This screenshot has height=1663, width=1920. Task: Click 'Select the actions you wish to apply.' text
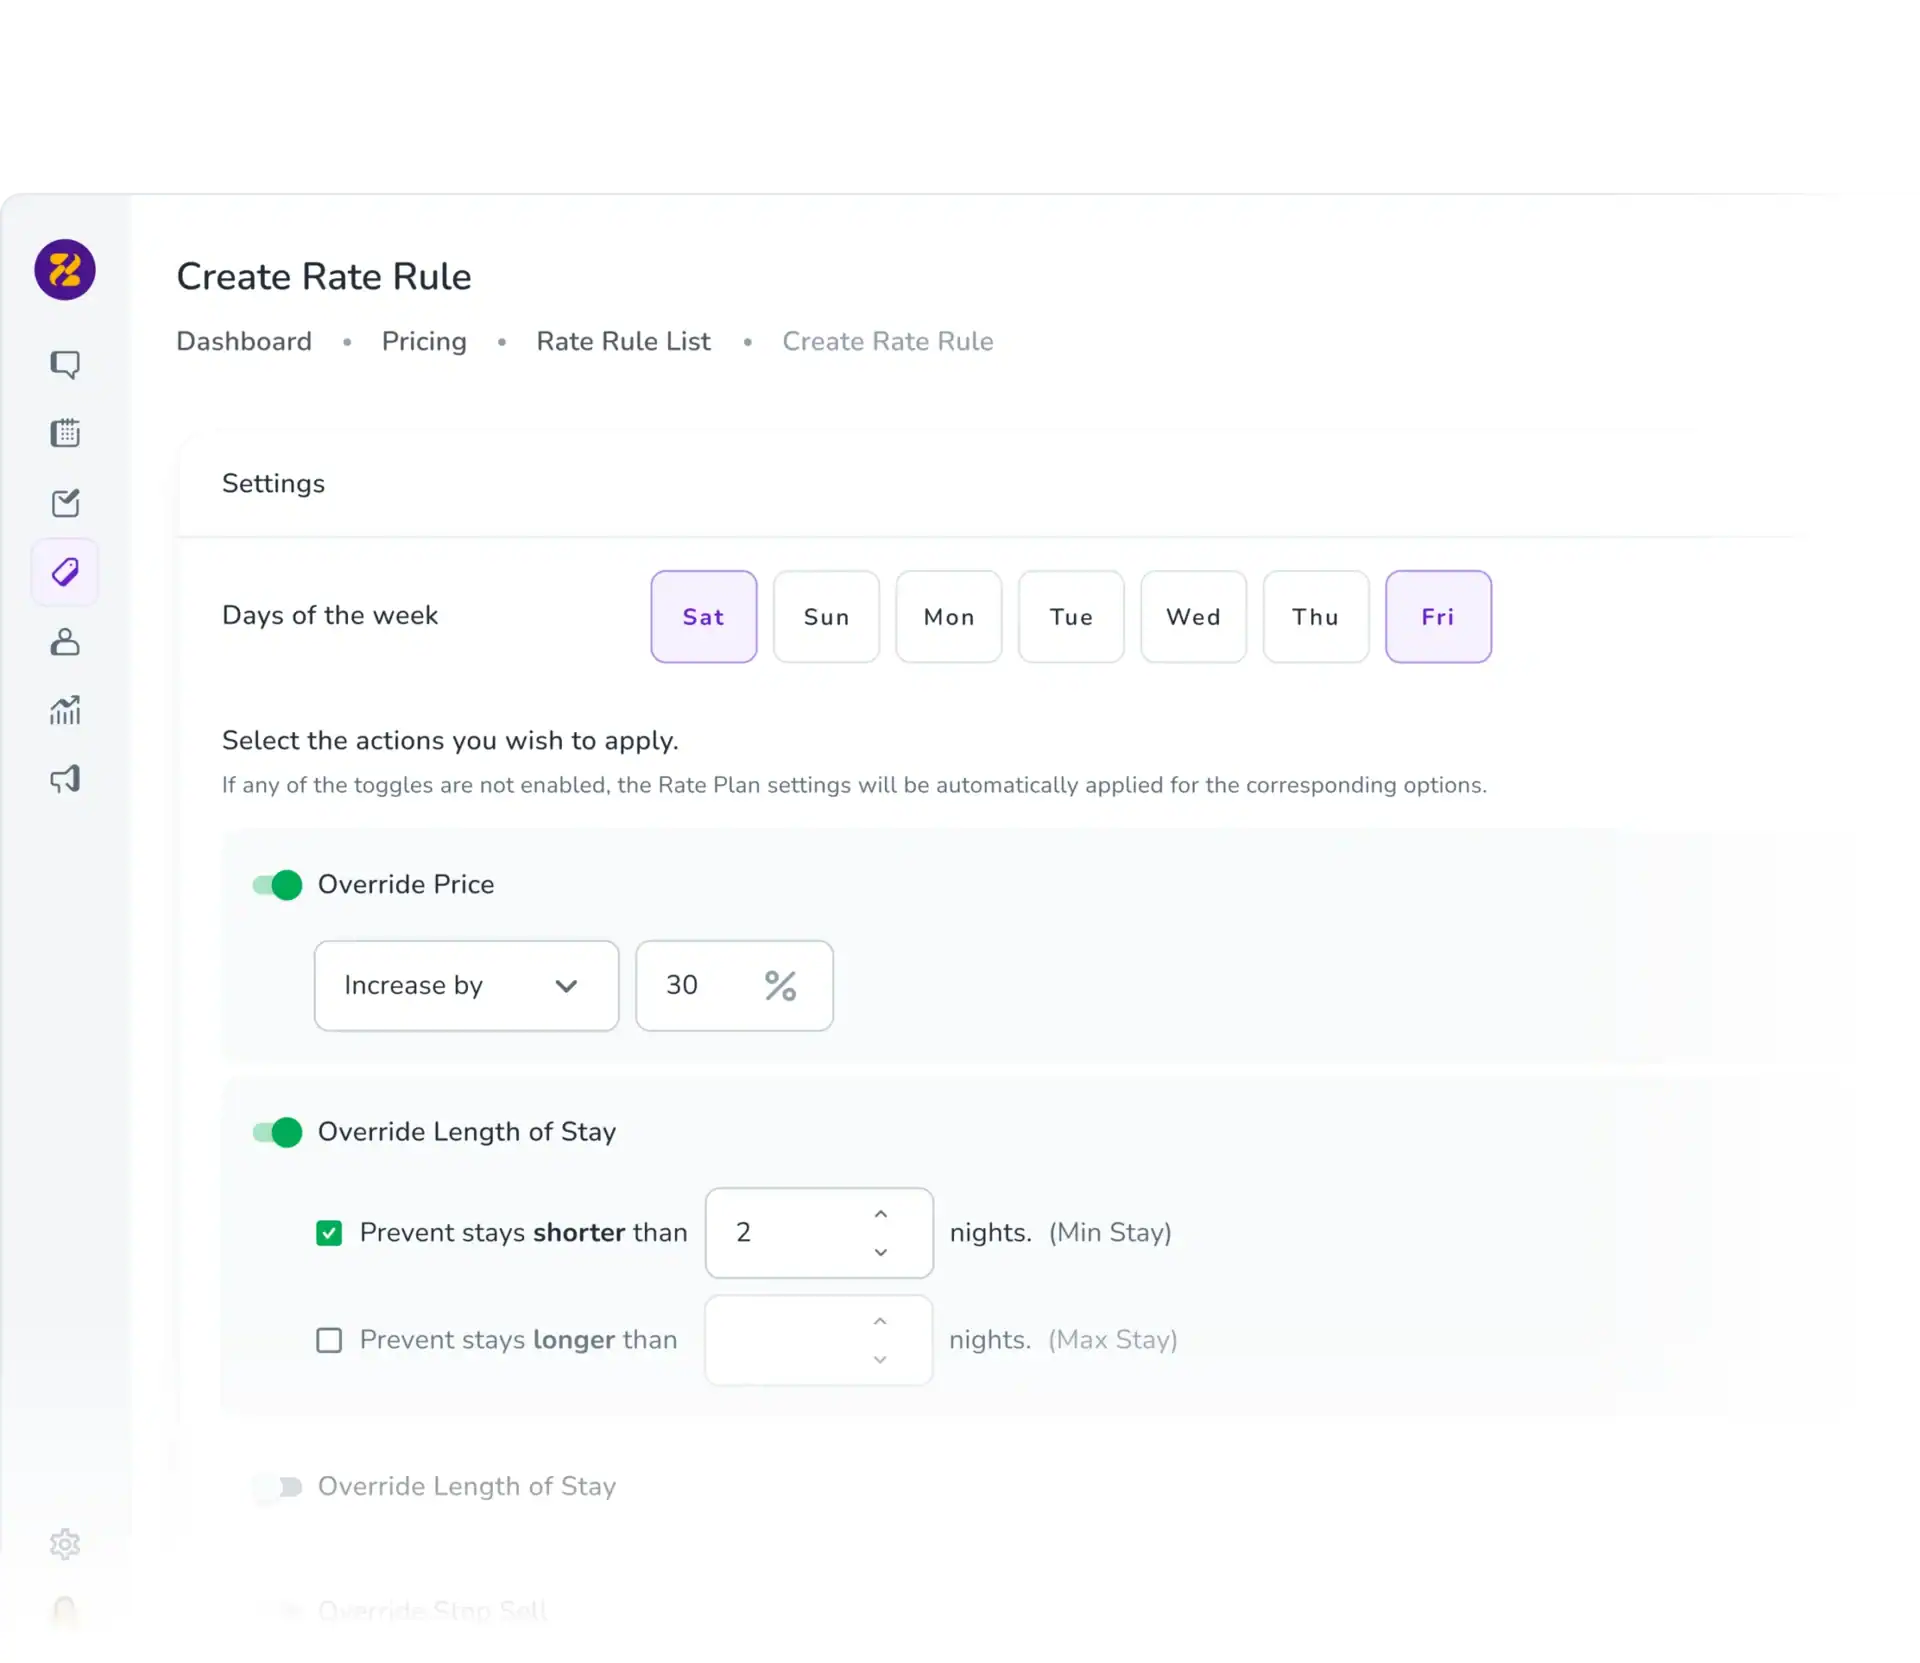click(450, 741)
